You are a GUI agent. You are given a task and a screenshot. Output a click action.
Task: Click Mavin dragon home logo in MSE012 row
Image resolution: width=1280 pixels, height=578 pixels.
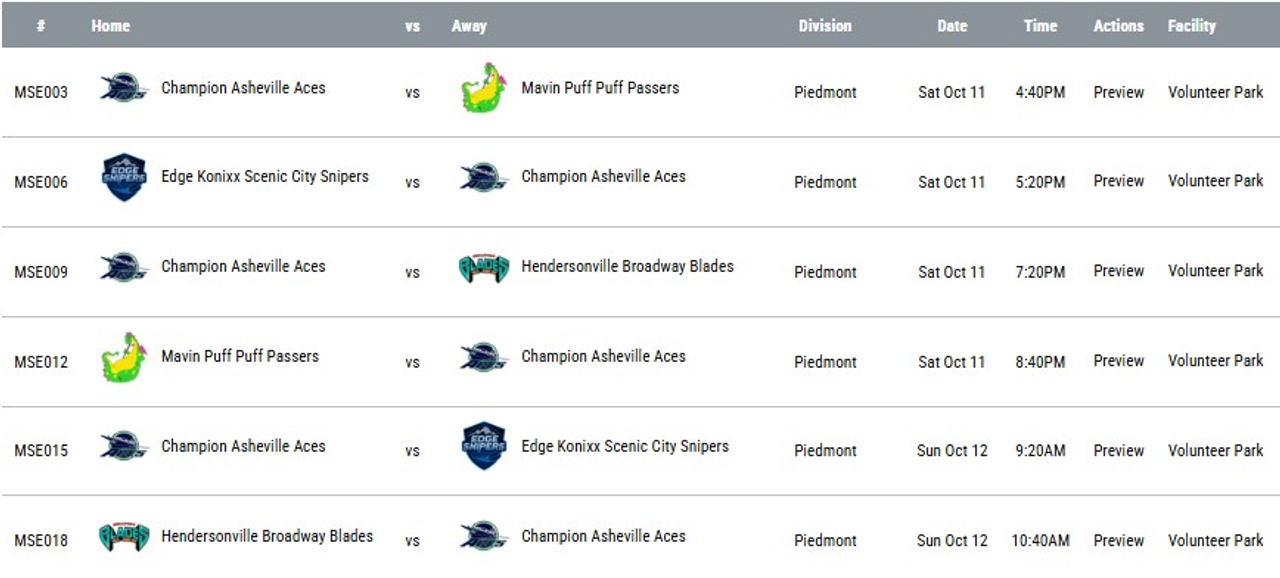(124, 358)
